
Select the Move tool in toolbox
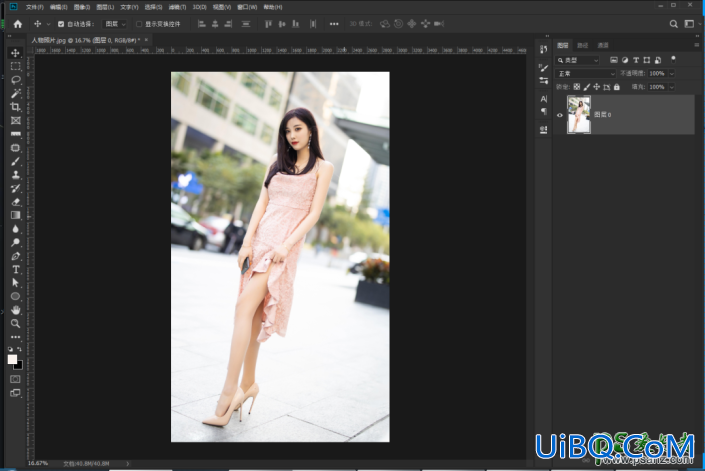(15, 53)
